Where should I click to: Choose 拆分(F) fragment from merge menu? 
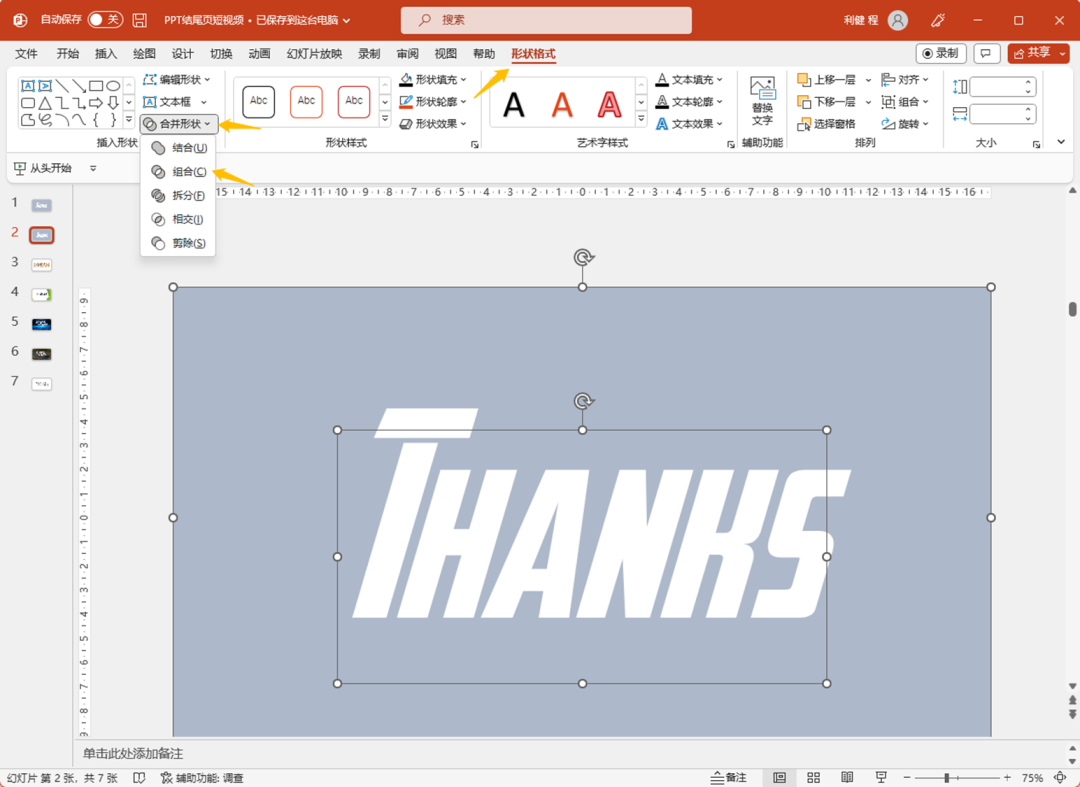click(x=178, y=196)
